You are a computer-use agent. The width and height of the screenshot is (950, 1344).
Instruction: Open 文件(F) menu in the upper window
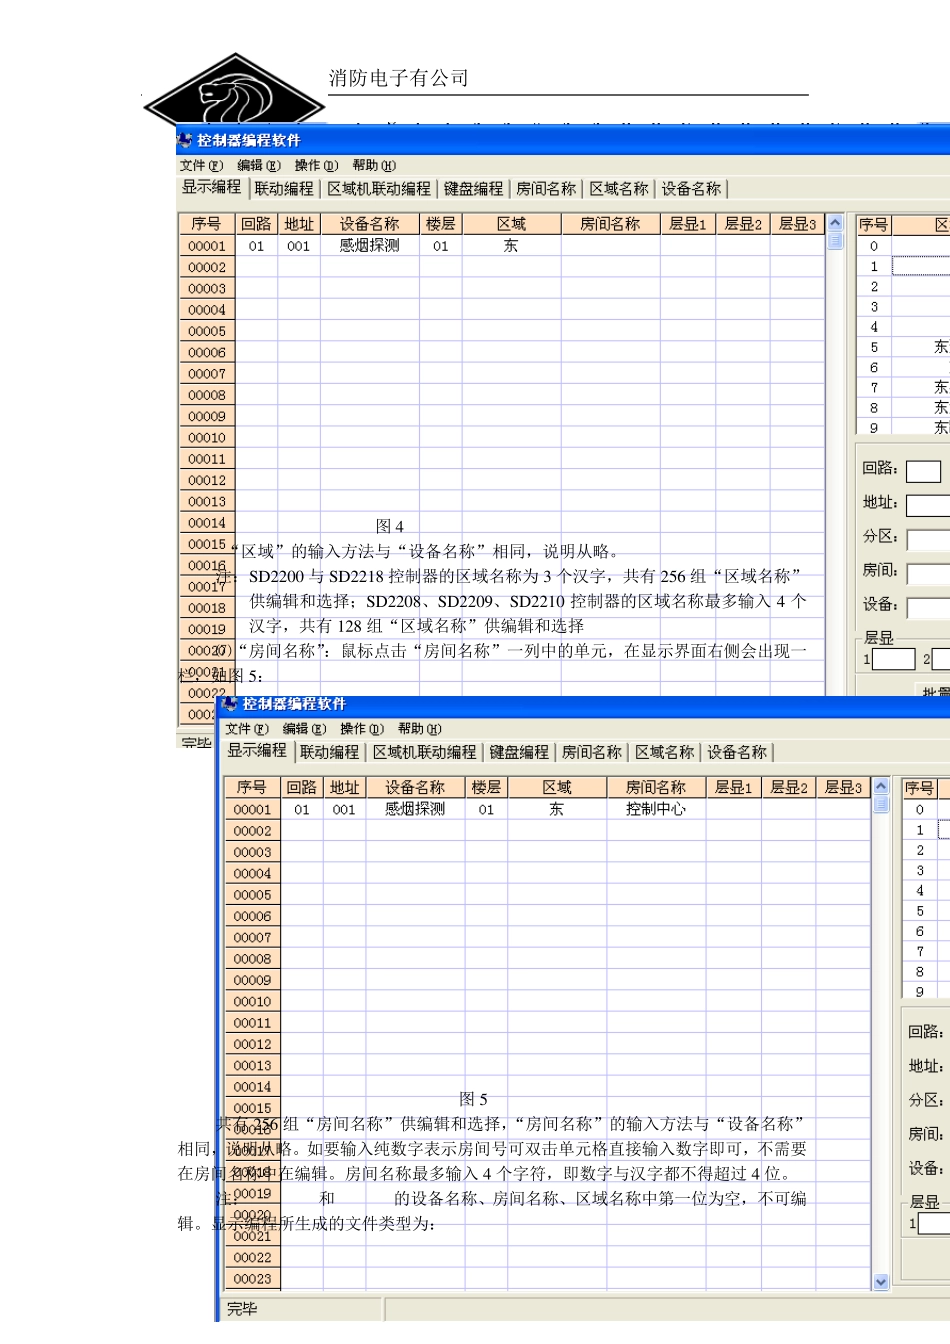tap(201, 165)
